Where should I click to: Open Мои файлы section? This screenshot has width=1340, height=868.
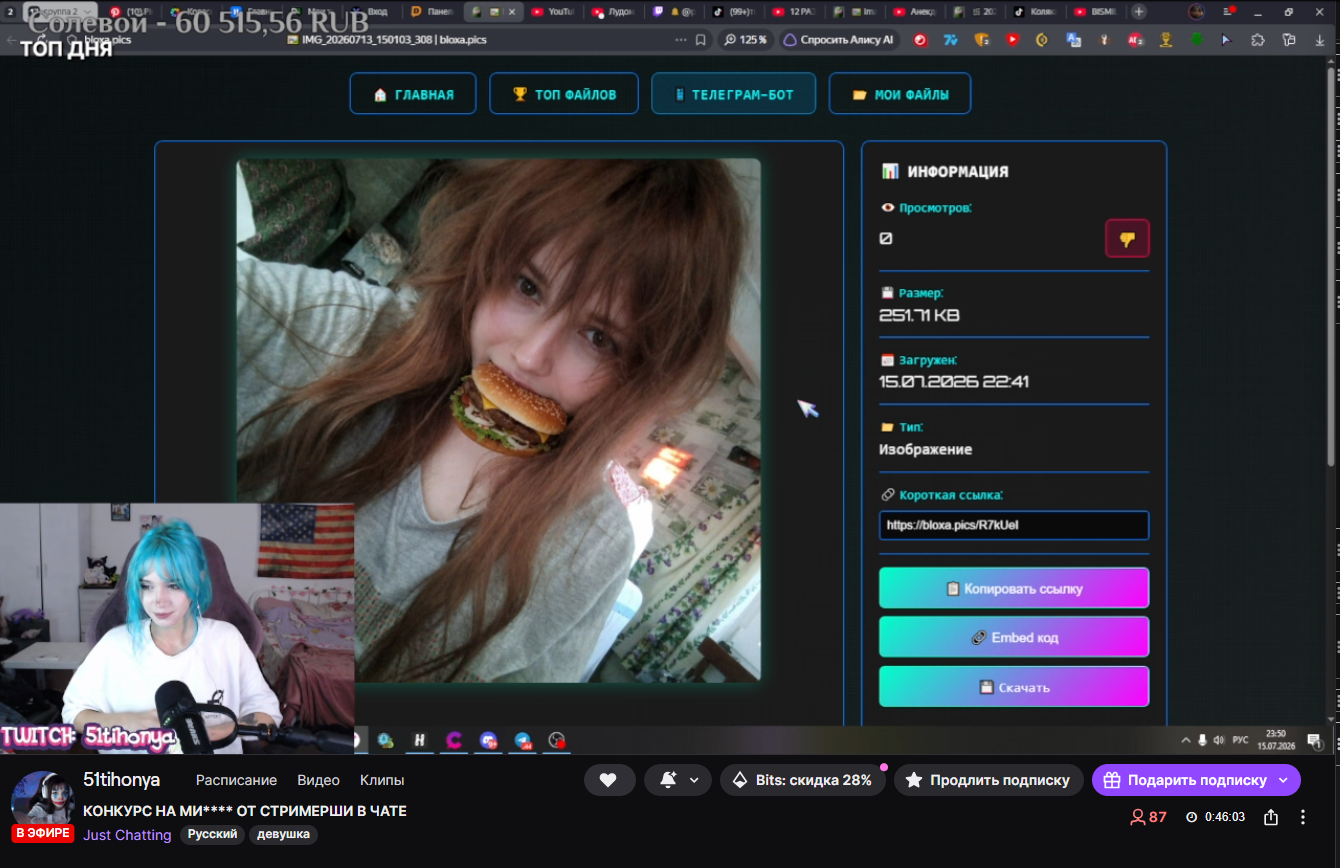click(900, 94)
